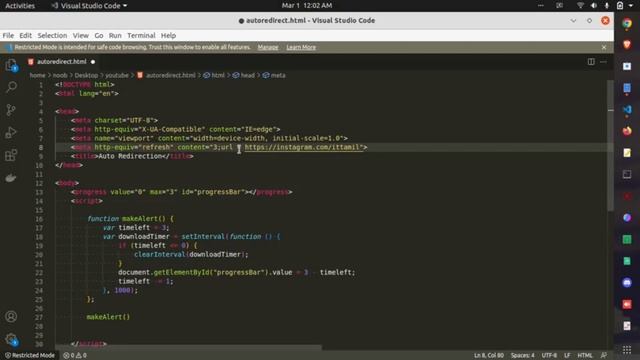Open the yellow notes app in dock
This screenshot has width=640, height=360.
point(627,153)
